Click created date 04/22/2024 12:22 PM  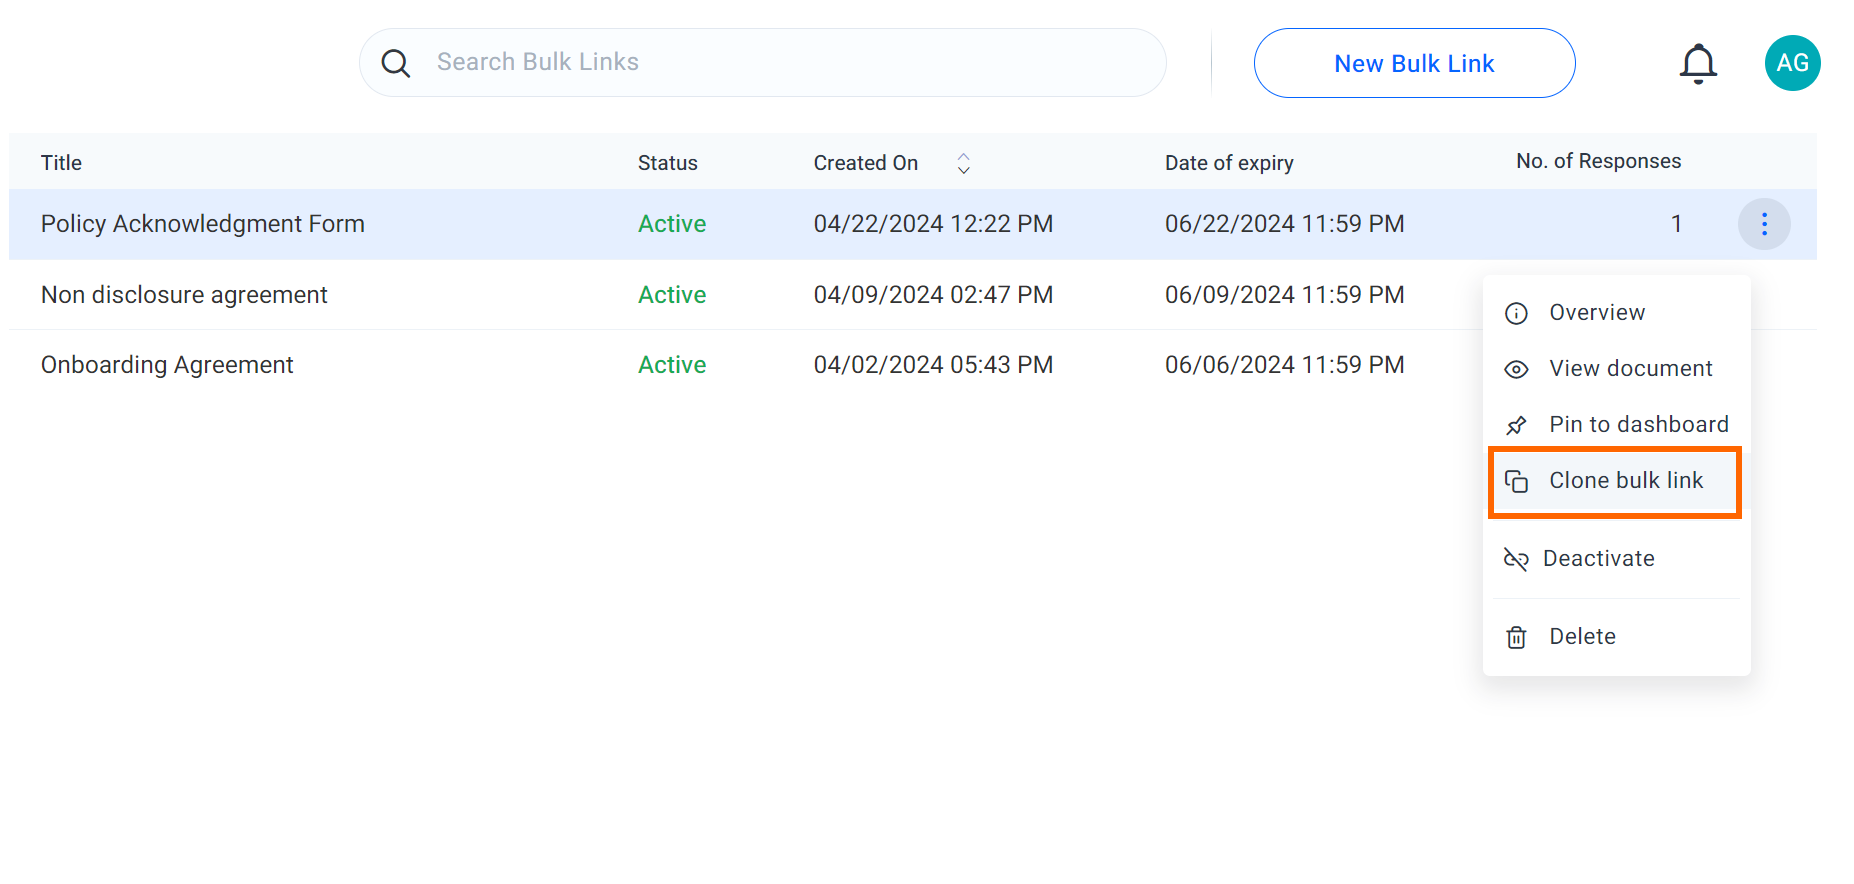[933, 224]
